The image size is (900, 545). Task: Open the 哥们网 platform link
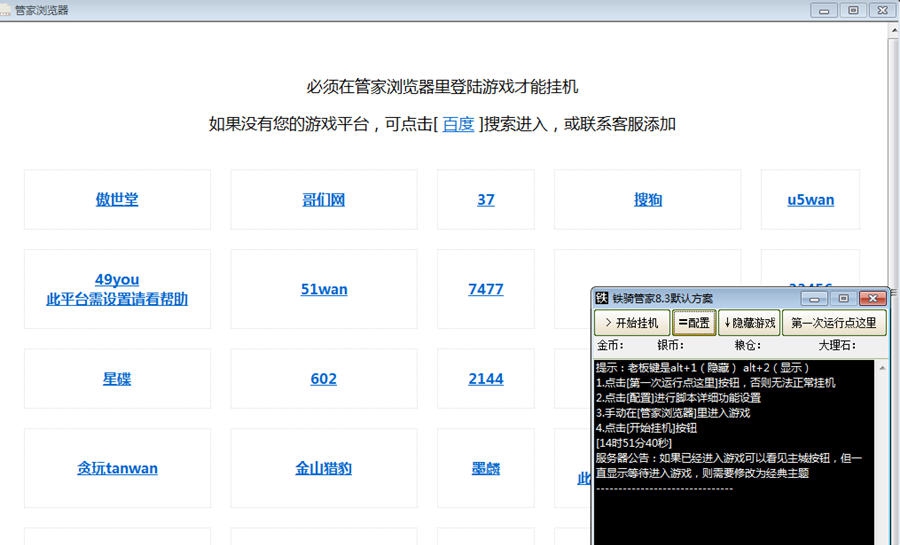click(324, 200)
